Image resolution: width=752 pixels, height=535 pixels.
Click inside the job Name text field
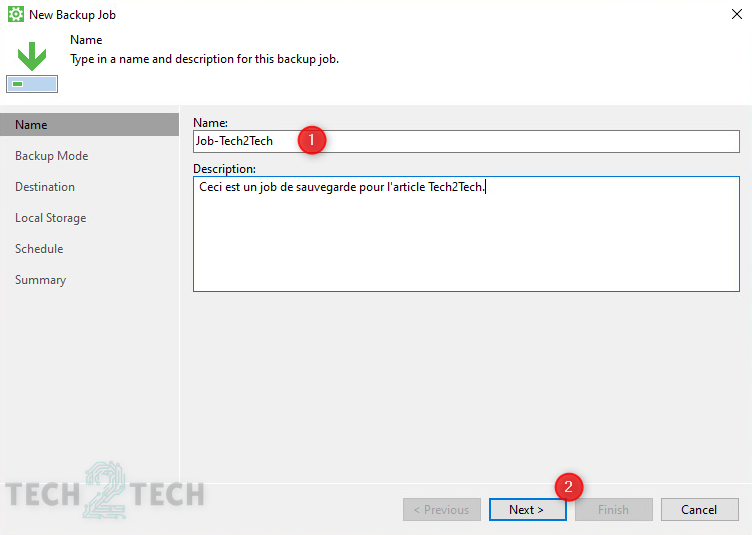[500, 141]
